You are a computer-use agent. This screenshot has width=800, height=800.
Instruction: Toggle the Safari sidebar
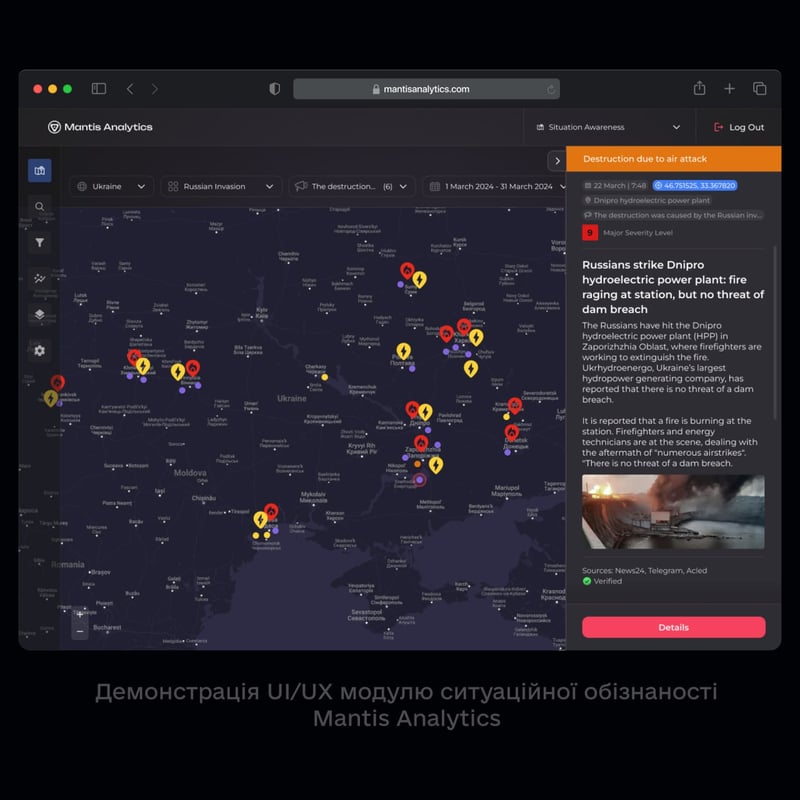(99, 89)
